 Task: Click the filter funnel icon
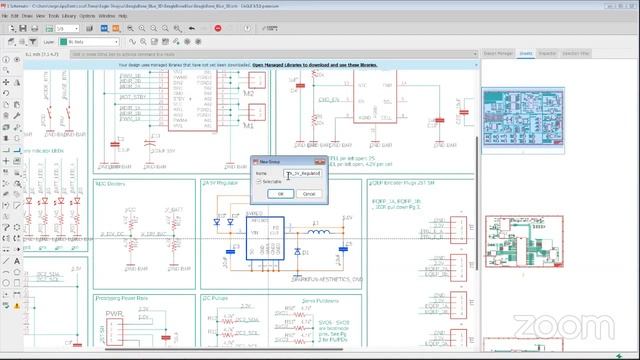[x=33, y=42]
